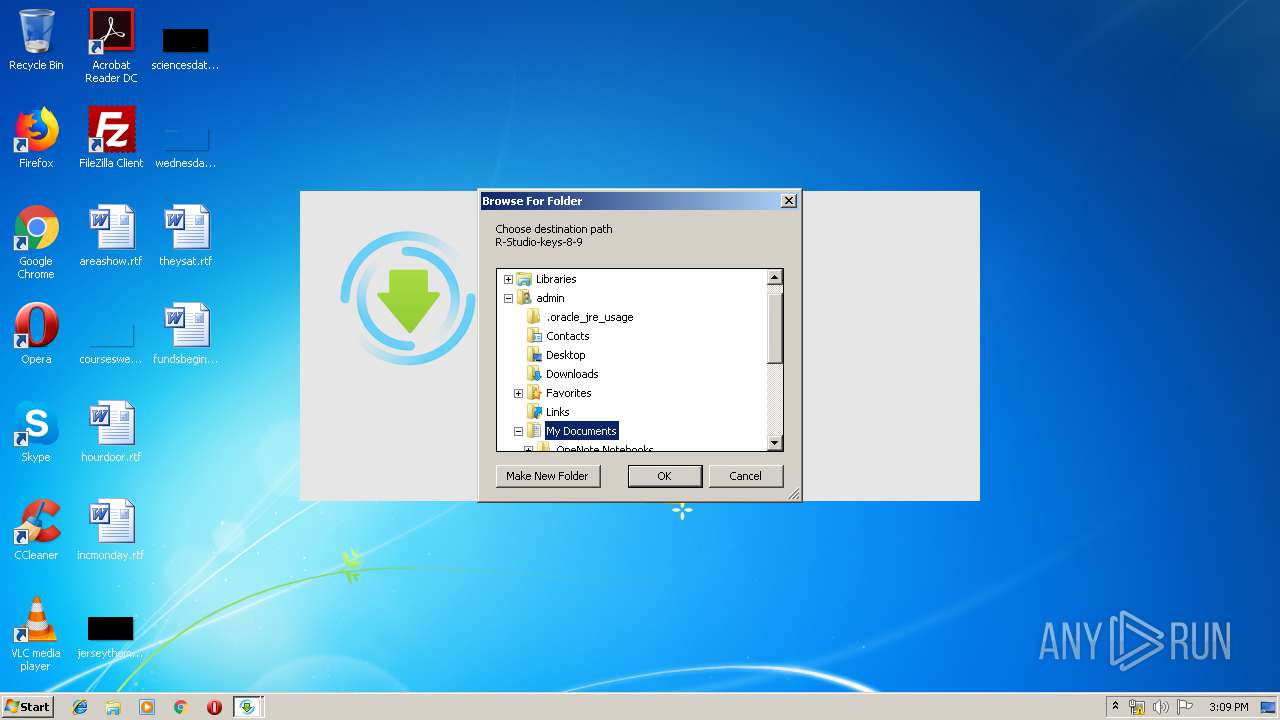The width and height of the screenshot is (1280, 720).
Task: Select installer download icon in taskbar
Action: click(x=247, y=707)
